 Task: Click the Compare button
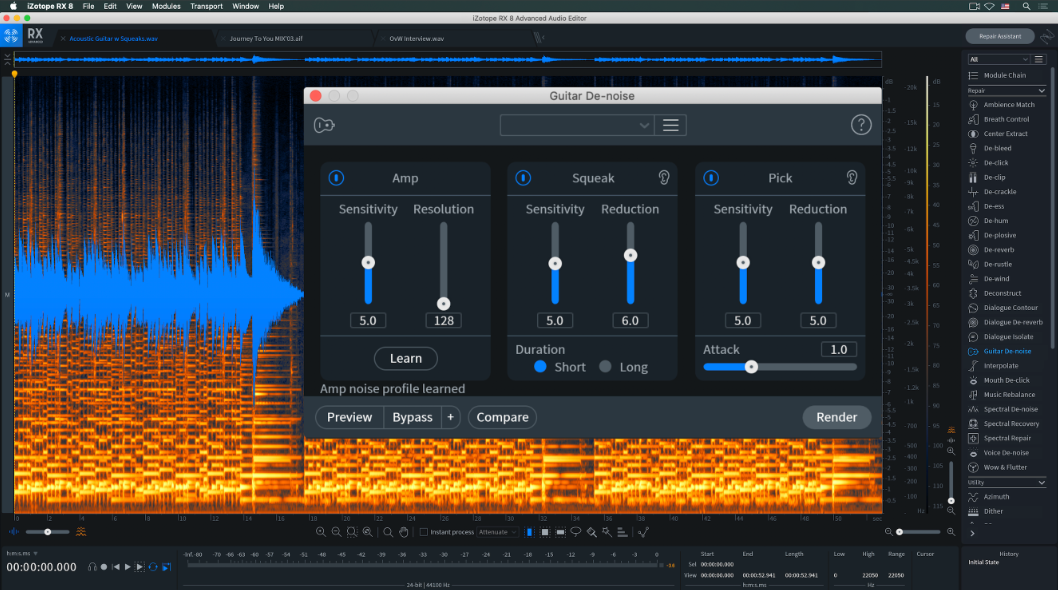tap(503, 417)
